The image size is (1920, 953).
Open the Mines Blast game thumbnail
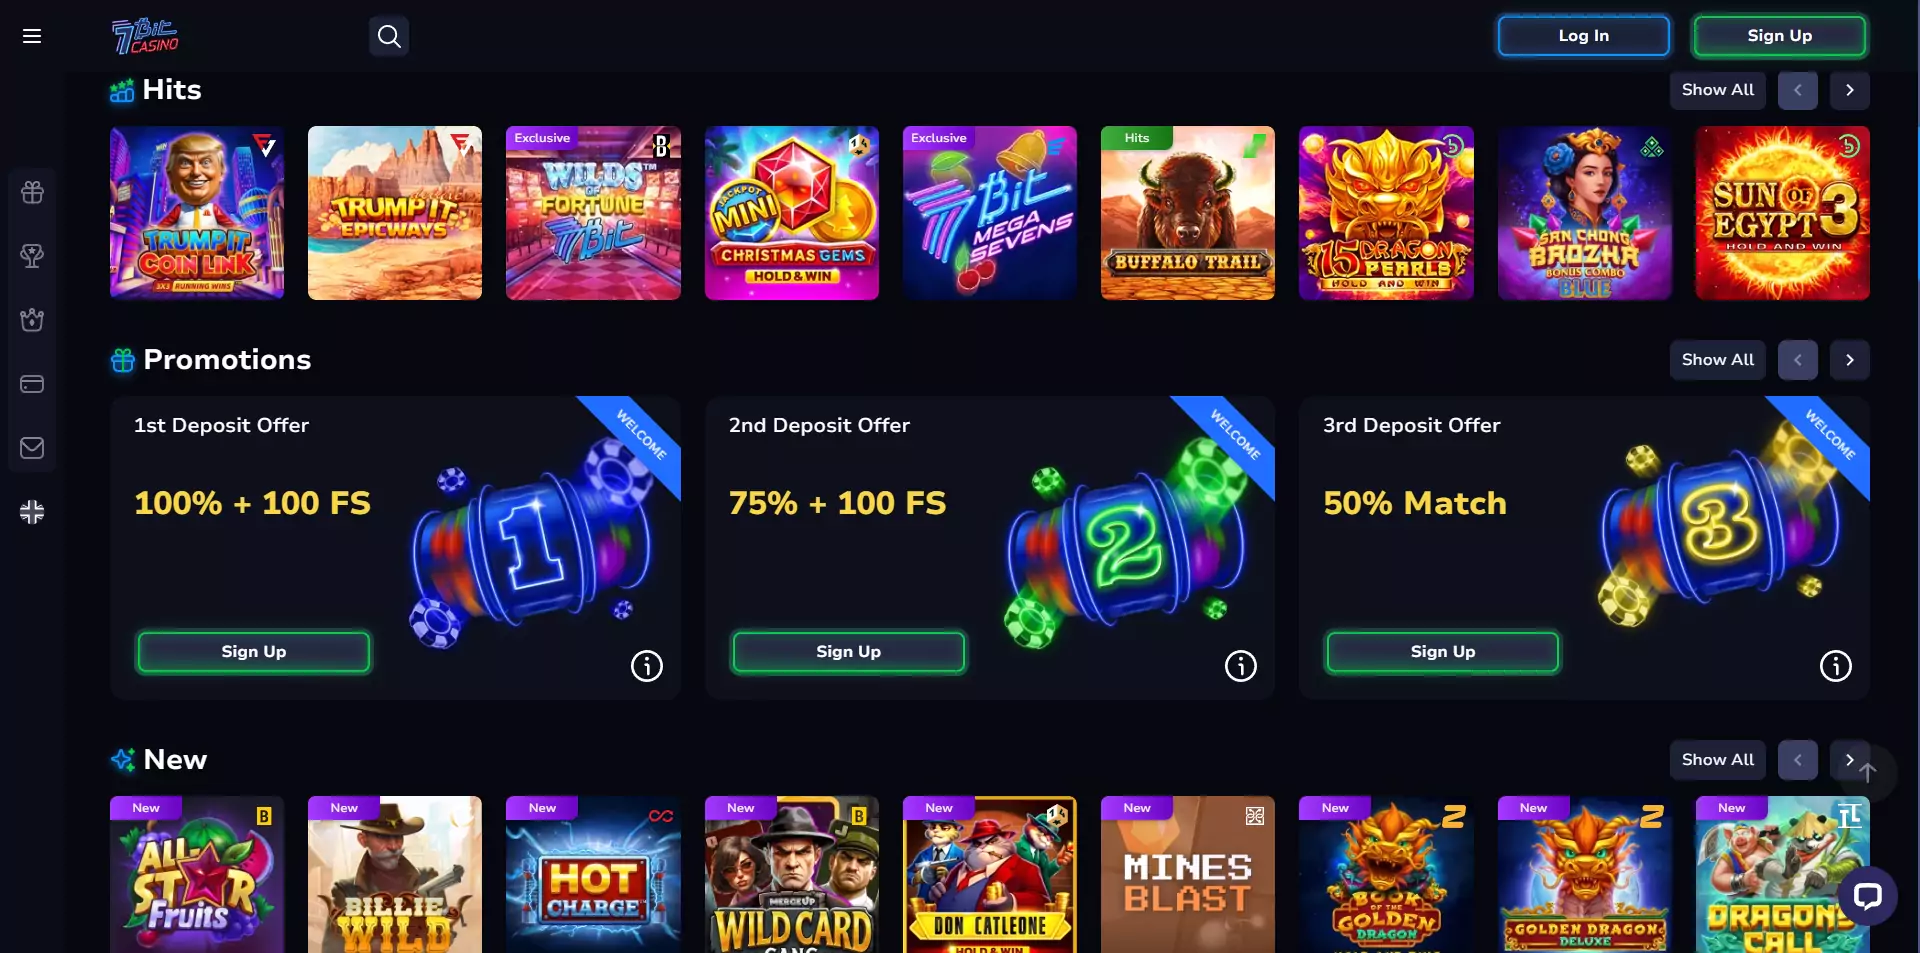[x=1188, y=875]
